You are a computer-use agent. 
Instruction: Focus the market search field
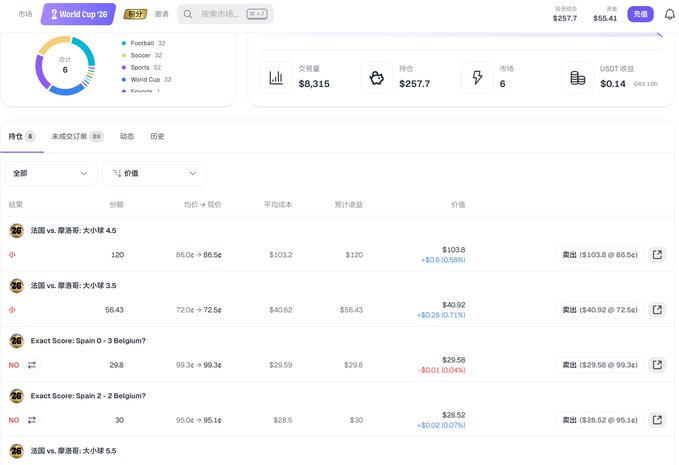[x=225, y=14]
